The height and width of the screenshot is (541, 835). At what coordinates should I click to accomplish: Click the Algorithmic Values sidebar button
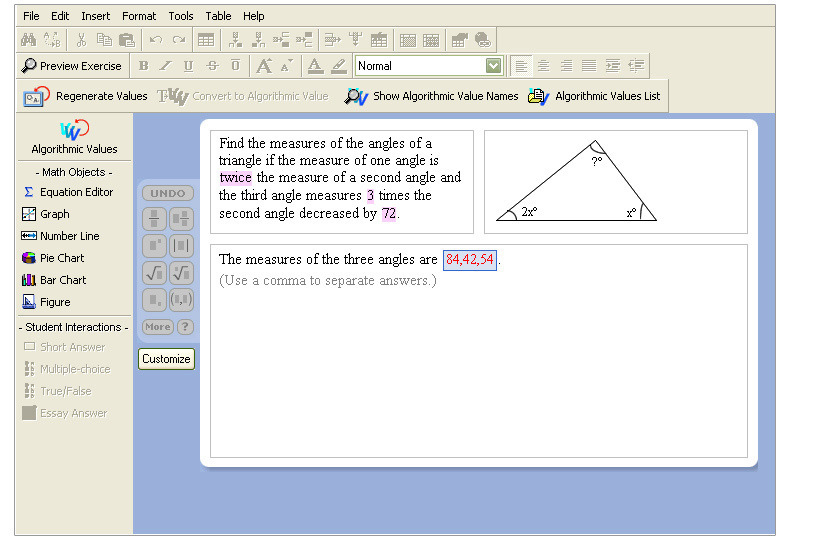(x=74, y=137)
